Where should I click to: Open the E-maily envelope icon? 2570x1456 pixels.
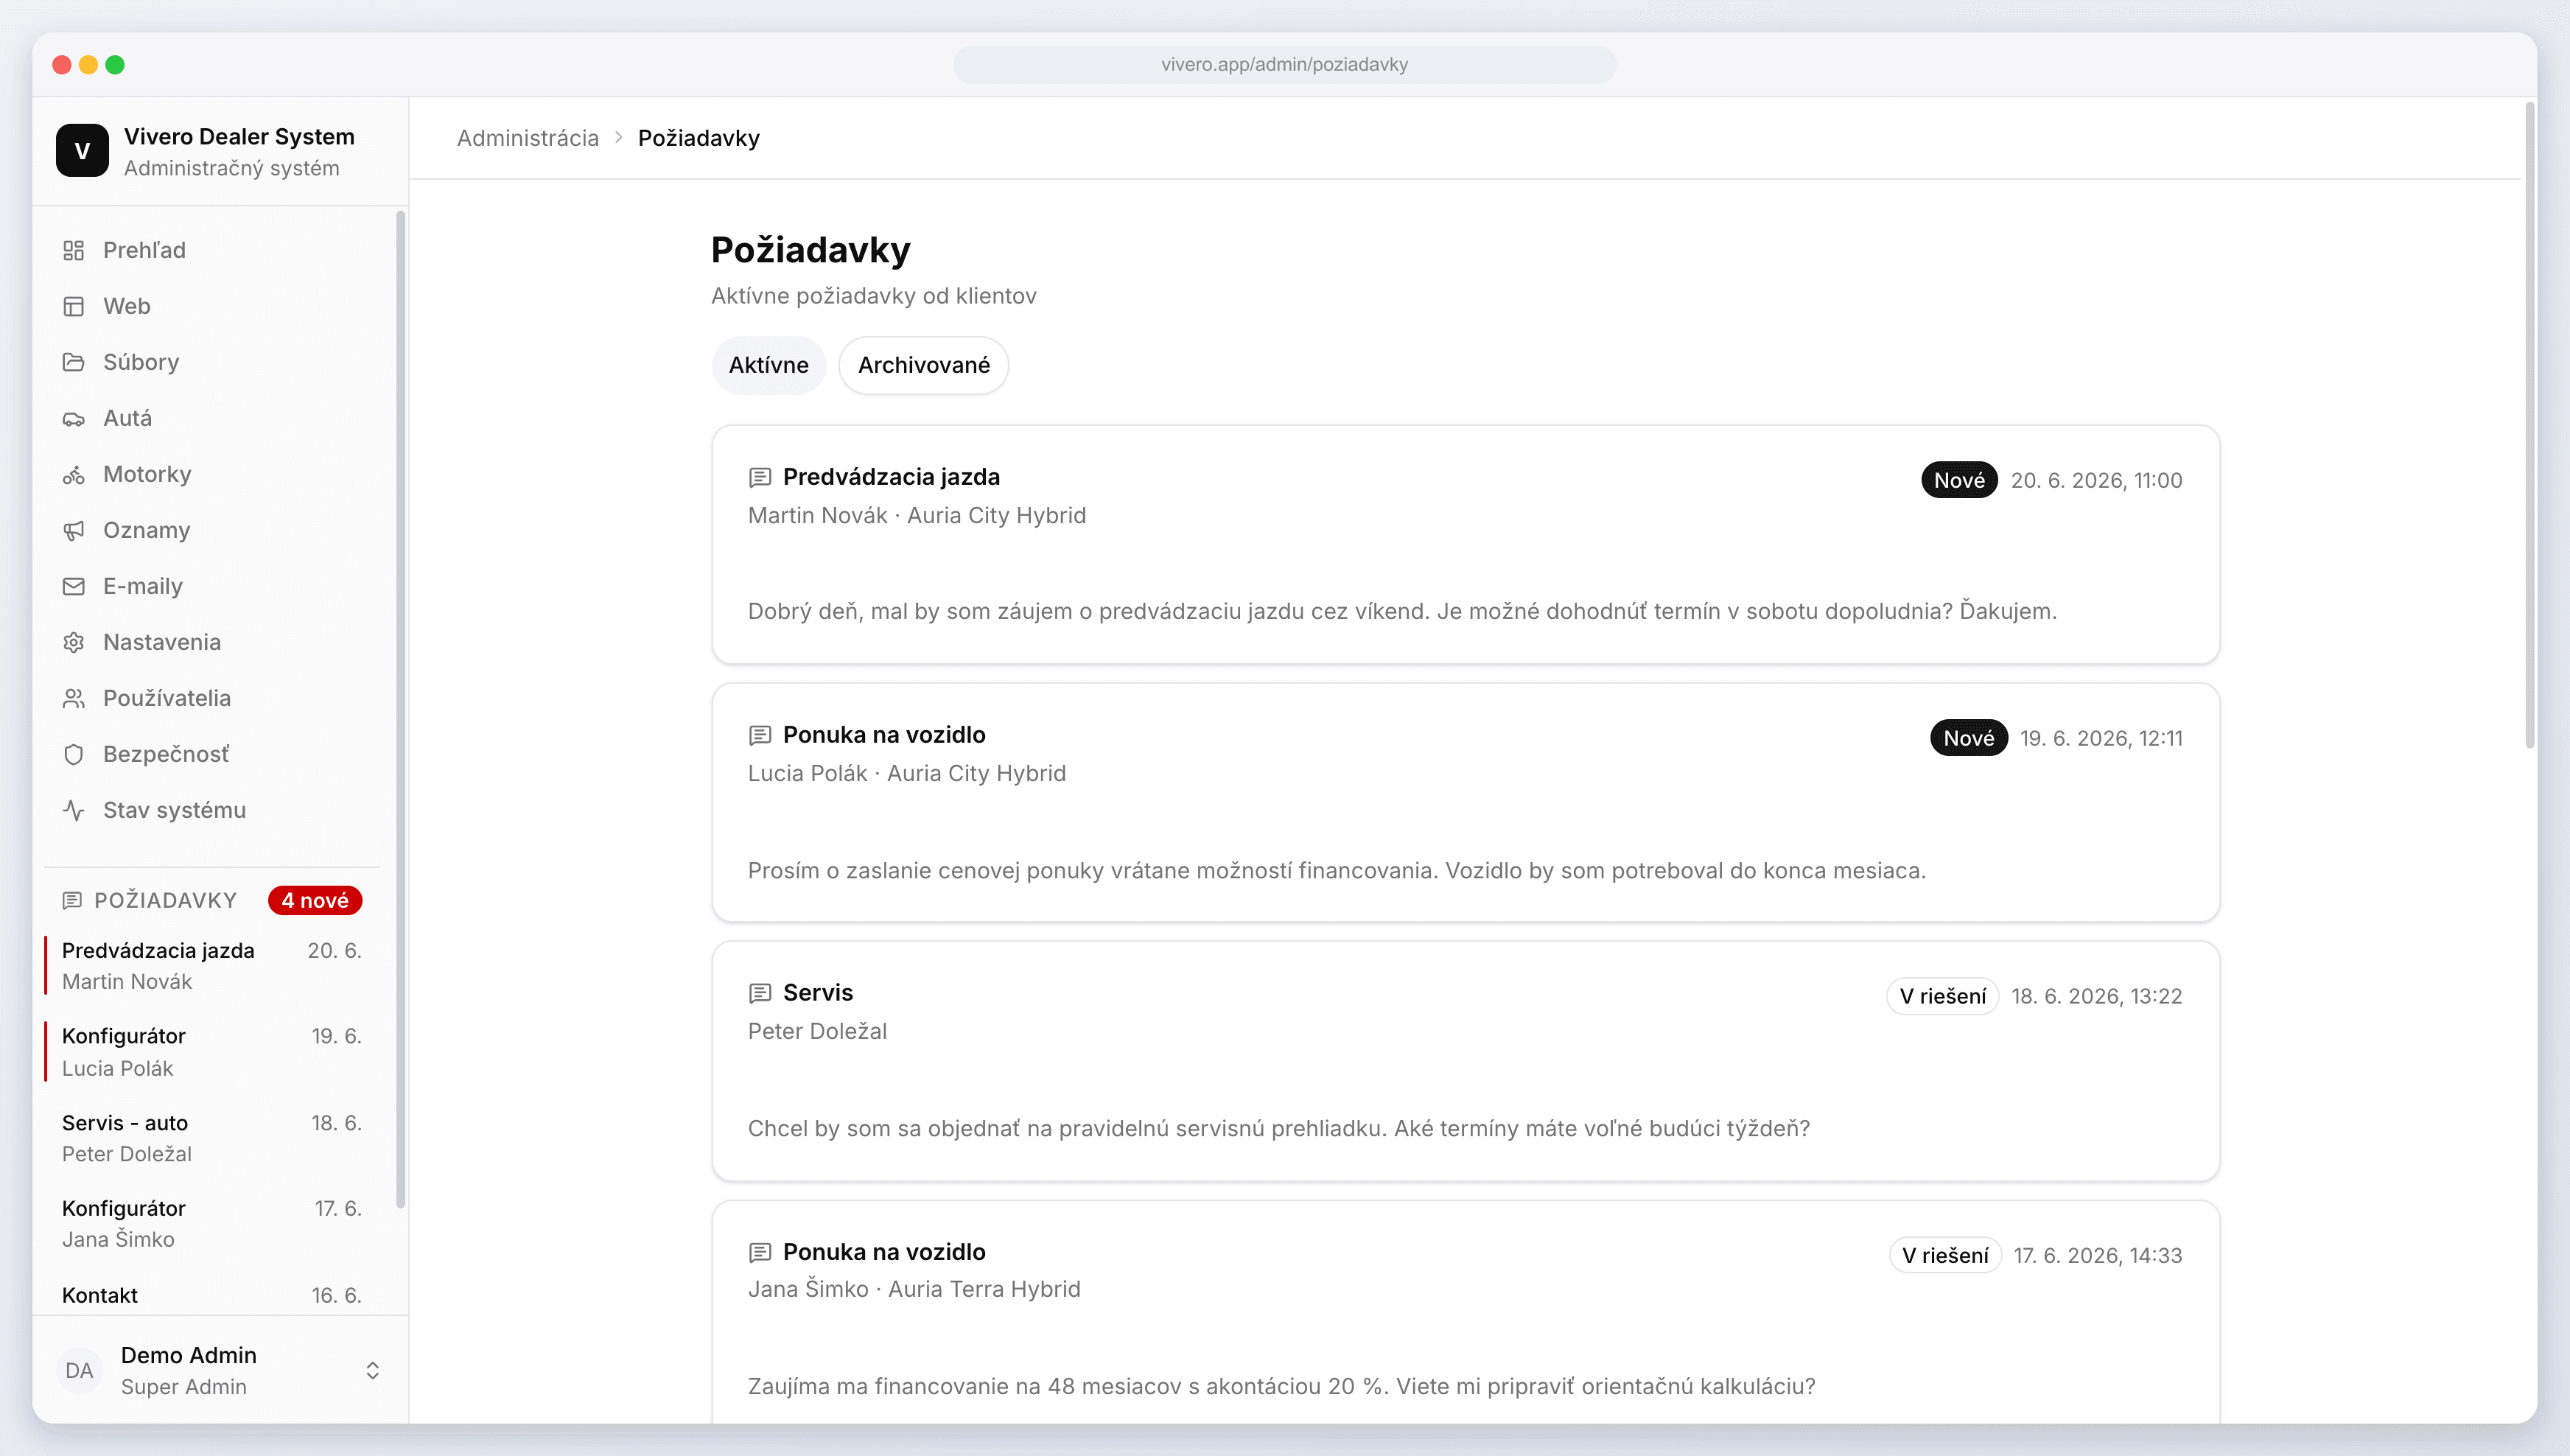pos(73,586)
